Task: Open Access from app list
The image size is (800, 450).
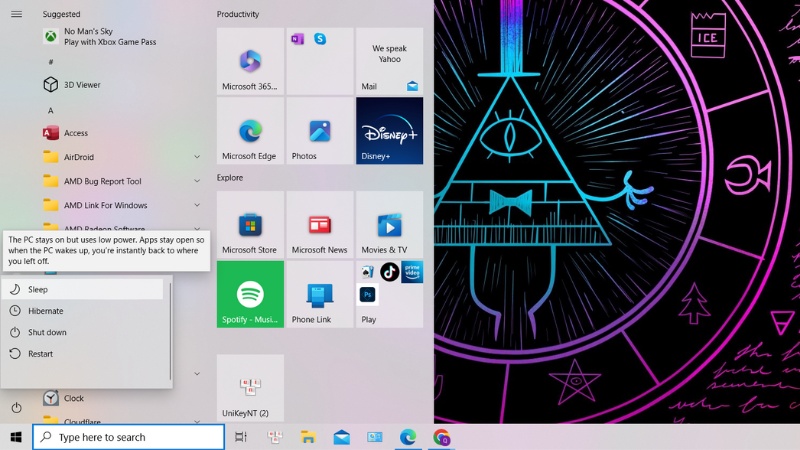Action: coord(121,133)
